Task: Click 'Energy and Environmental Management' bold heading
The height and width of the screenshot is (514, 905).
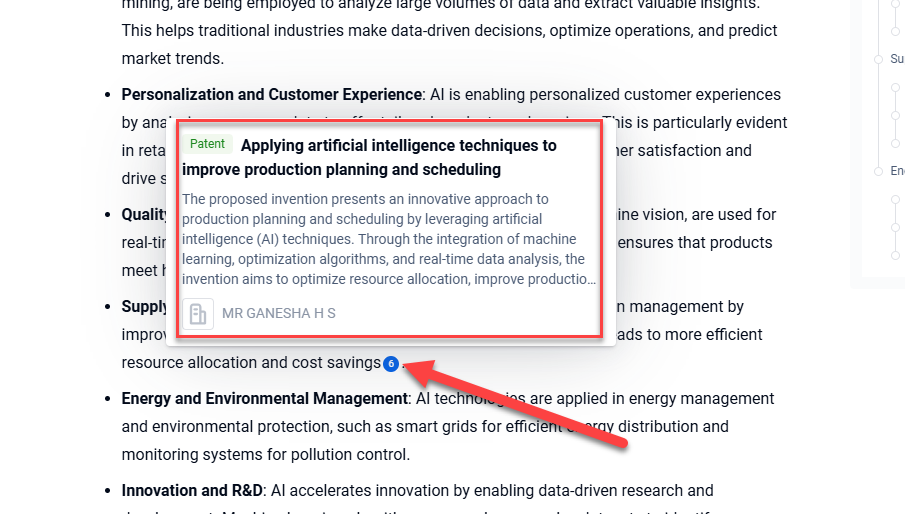Action: point(264,399)
